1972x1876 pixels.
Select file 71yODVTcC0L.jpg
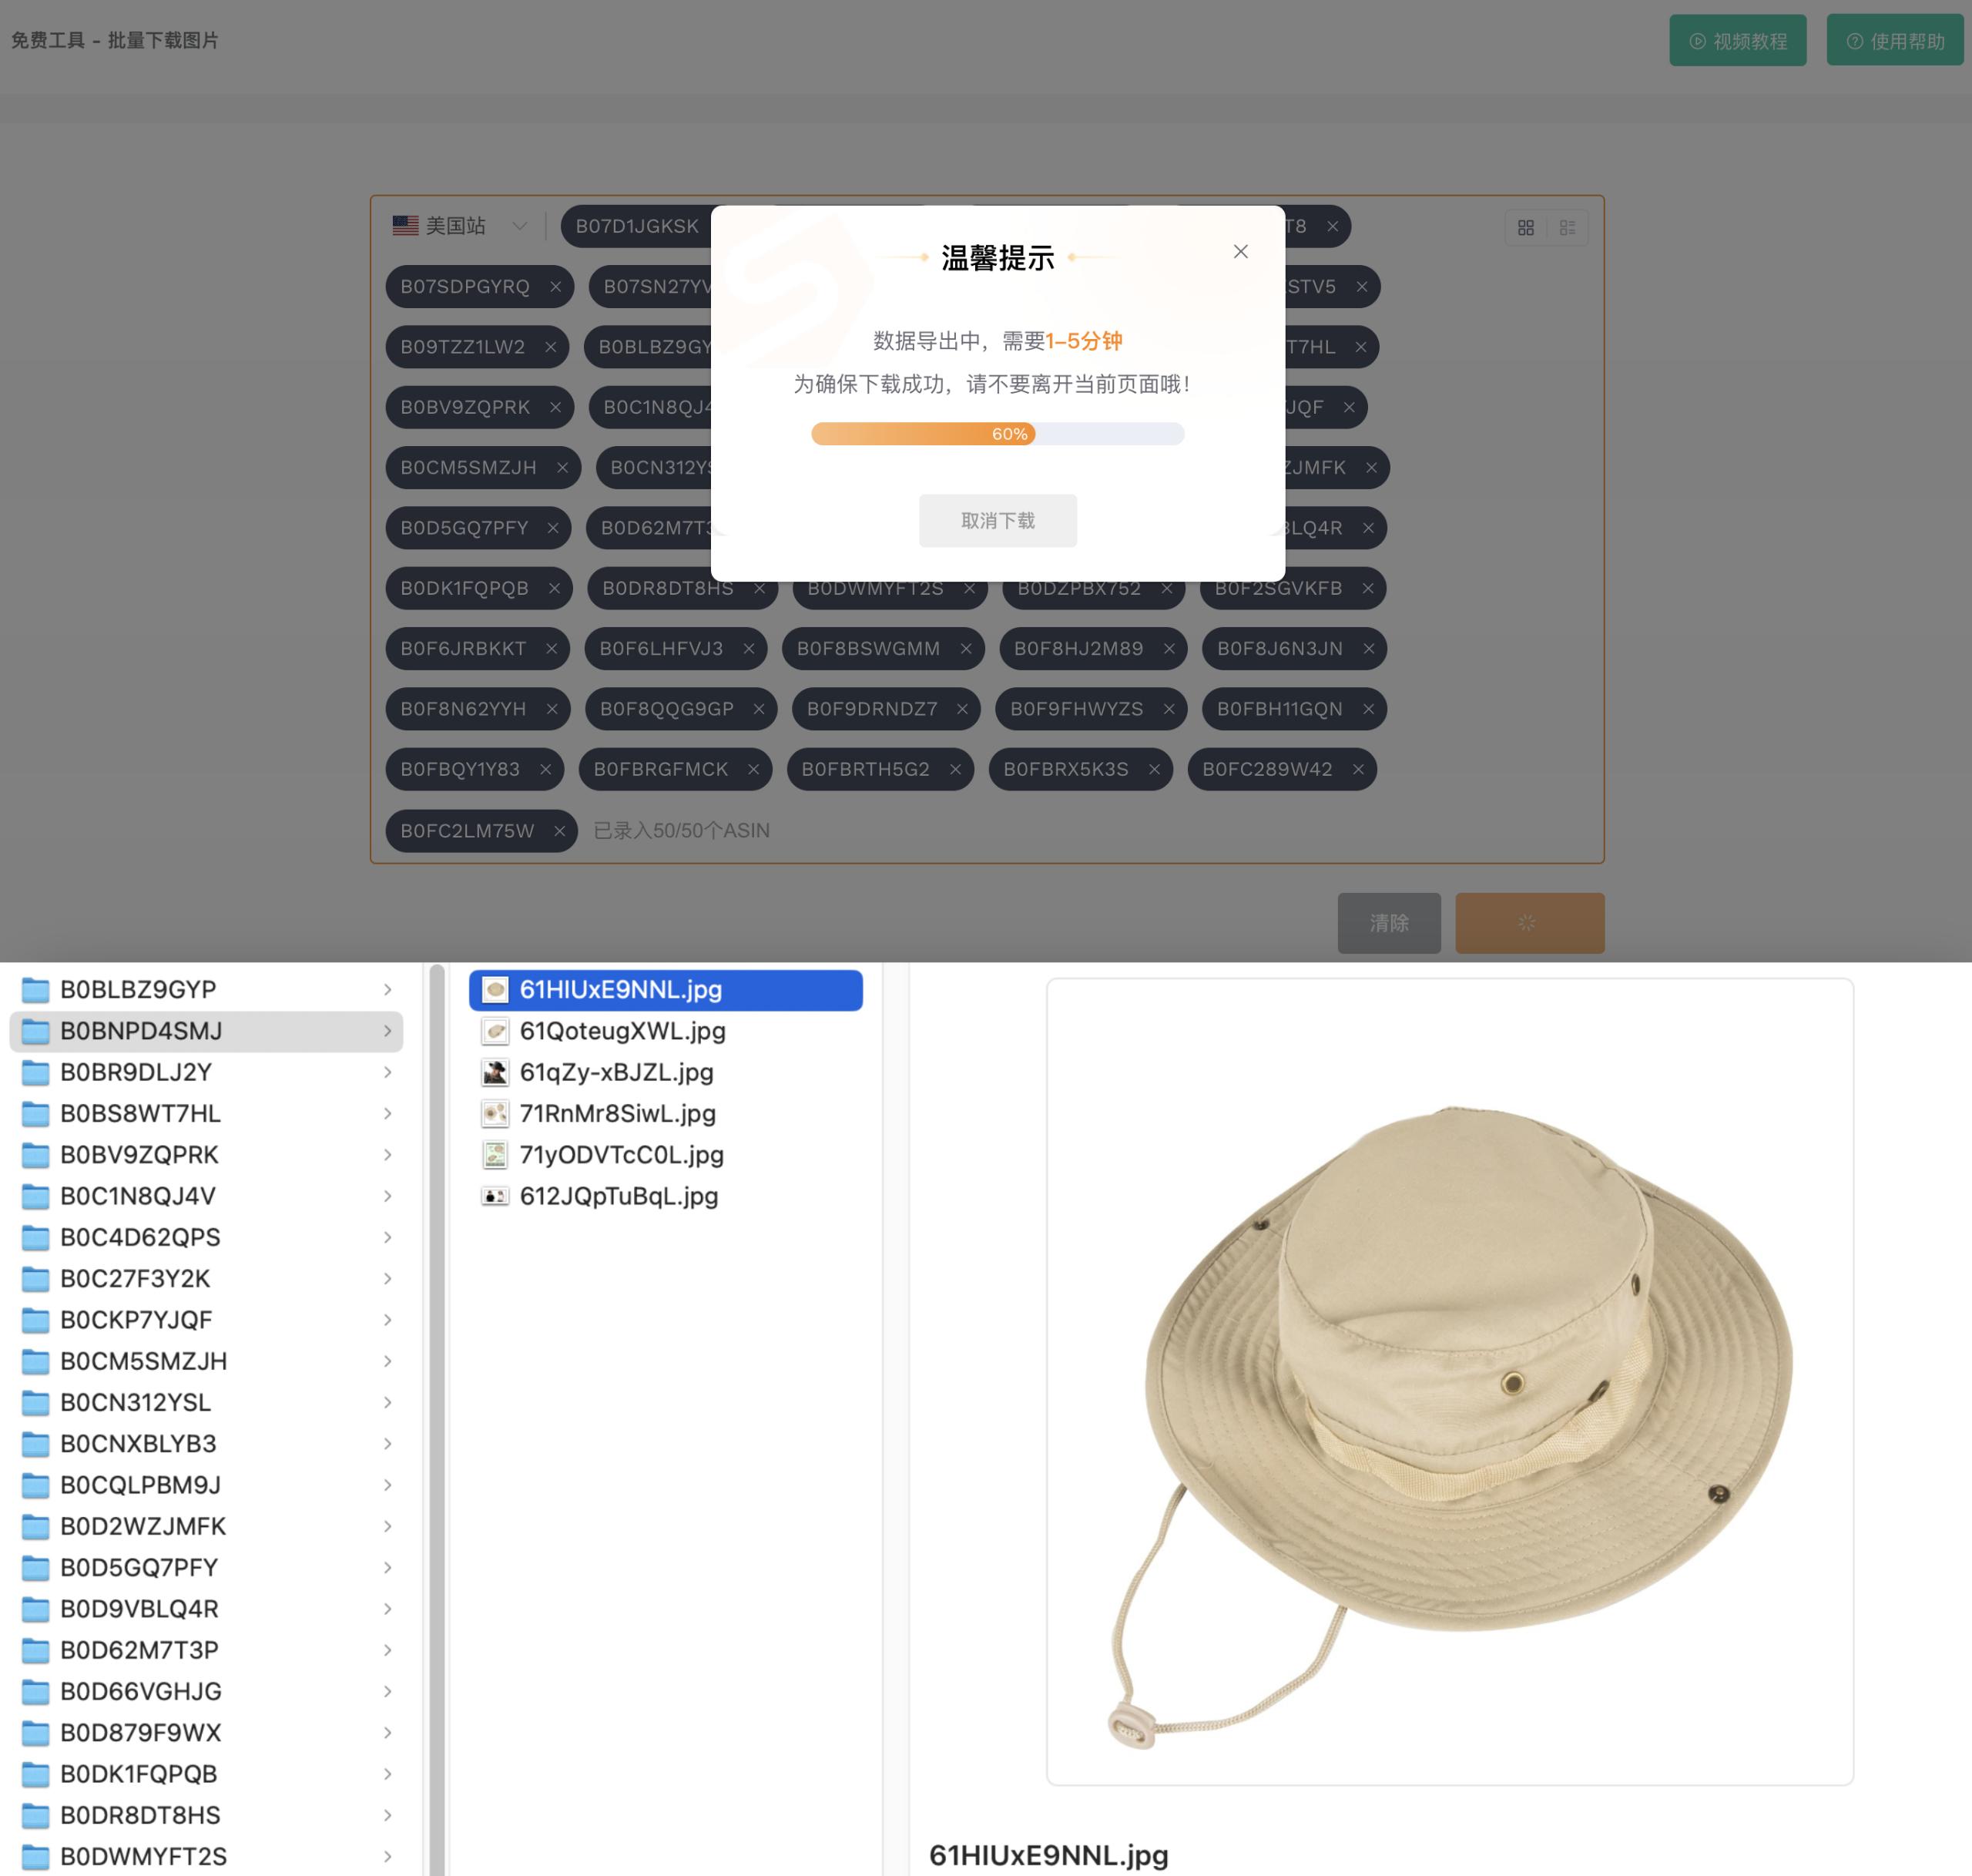tap(621, 1155)
